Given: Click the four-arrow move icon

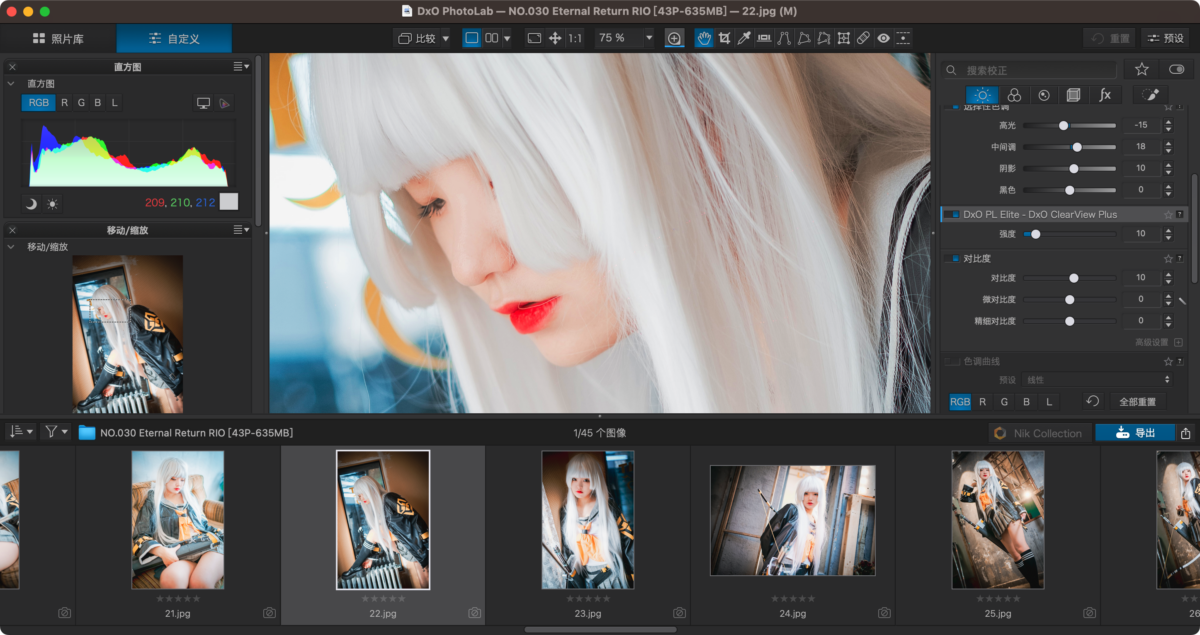Looking at the screenshot, I should point(555,38).
